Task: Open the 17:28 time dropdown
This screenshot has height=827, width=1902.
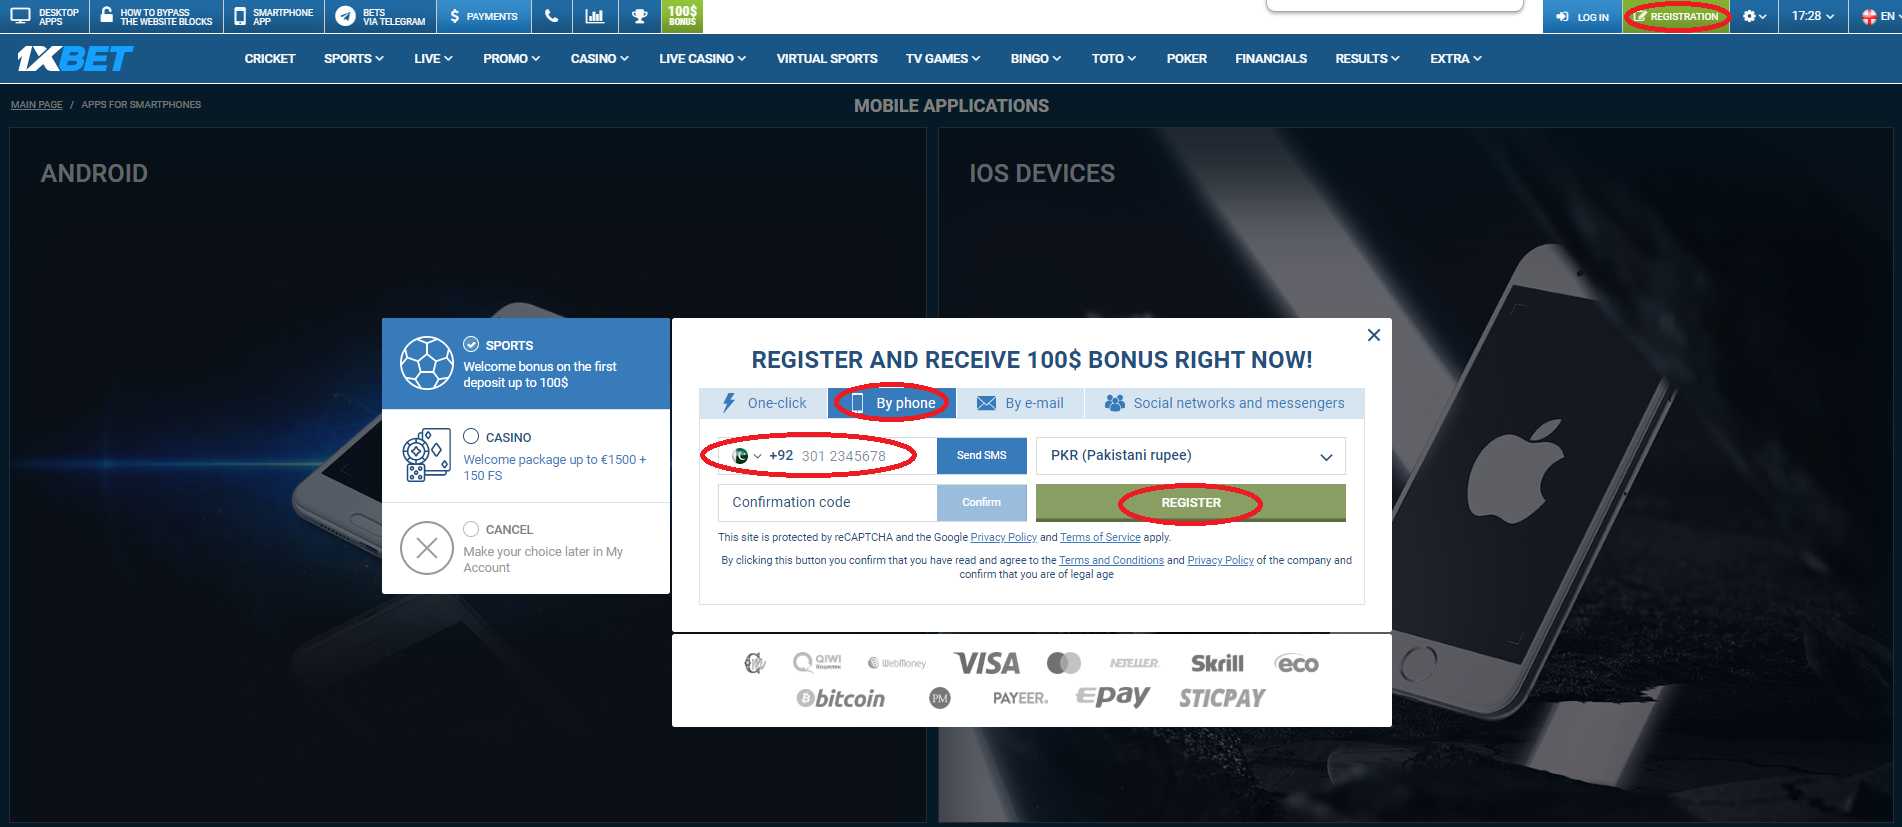Action: pos(1812,16)
